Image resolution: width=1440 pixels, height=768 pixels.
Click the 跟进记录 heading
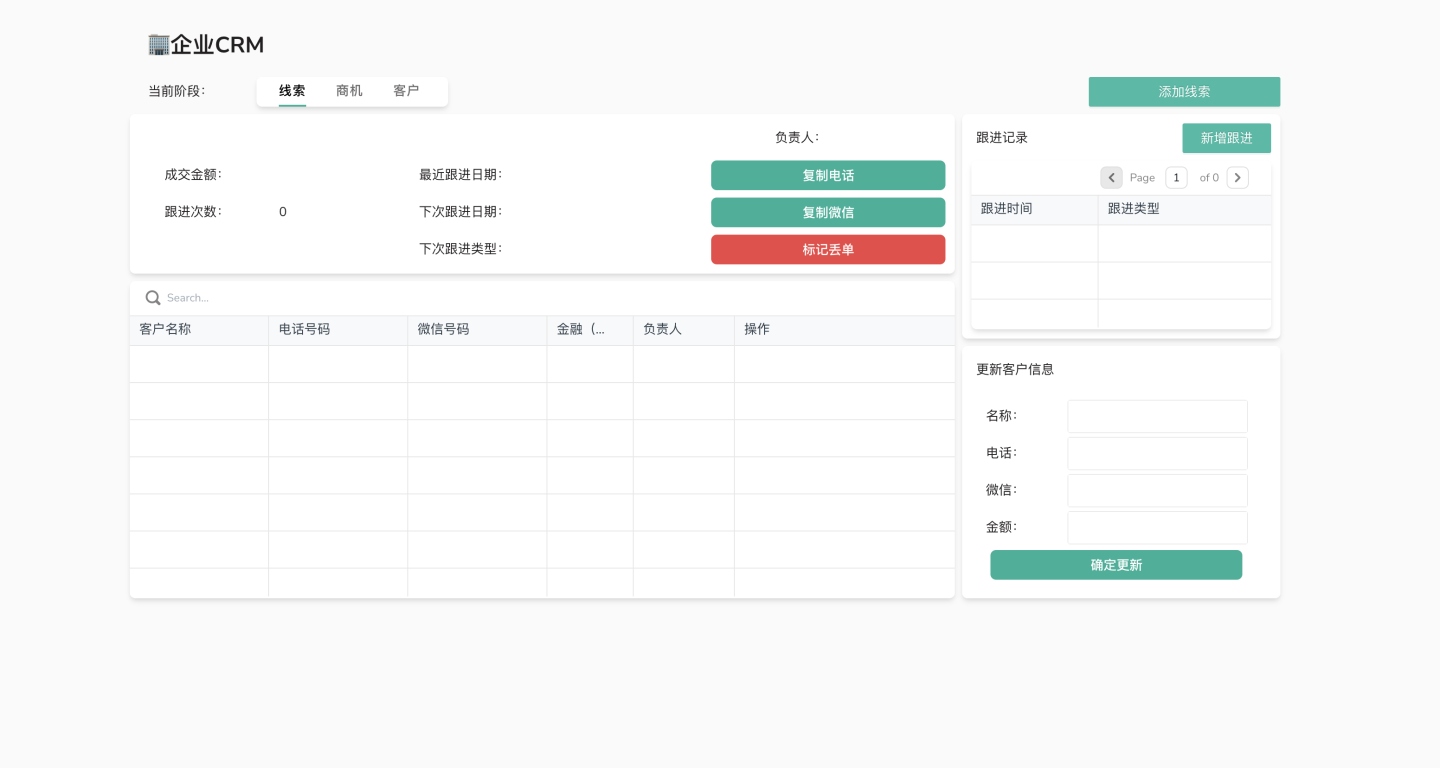[x=1002, y=138]
